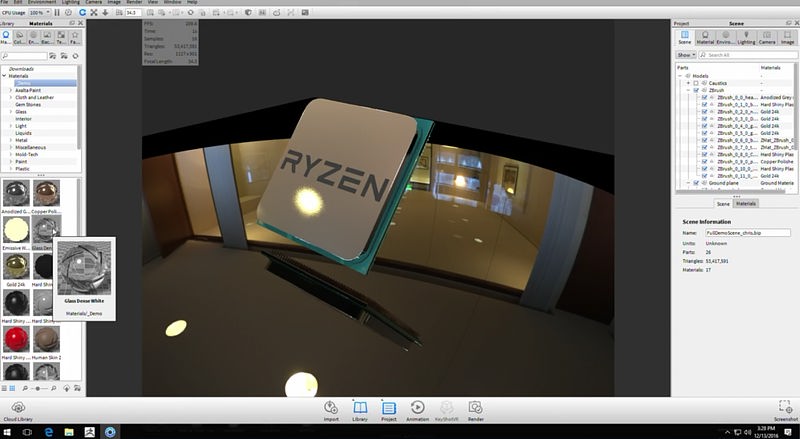Click the Search All field in Scene panel
This screenshot has width=800, height=439.
748,55
